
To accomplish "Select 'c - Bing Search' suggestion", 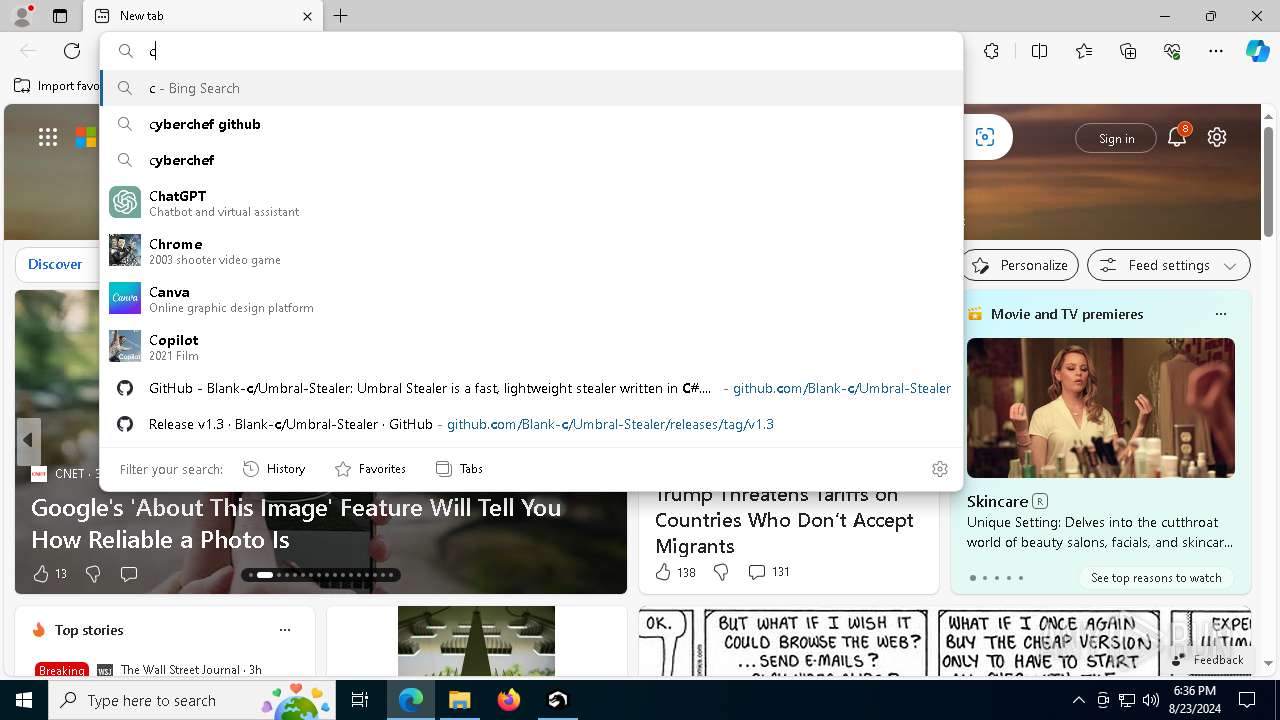I will (x=532, y=88).
